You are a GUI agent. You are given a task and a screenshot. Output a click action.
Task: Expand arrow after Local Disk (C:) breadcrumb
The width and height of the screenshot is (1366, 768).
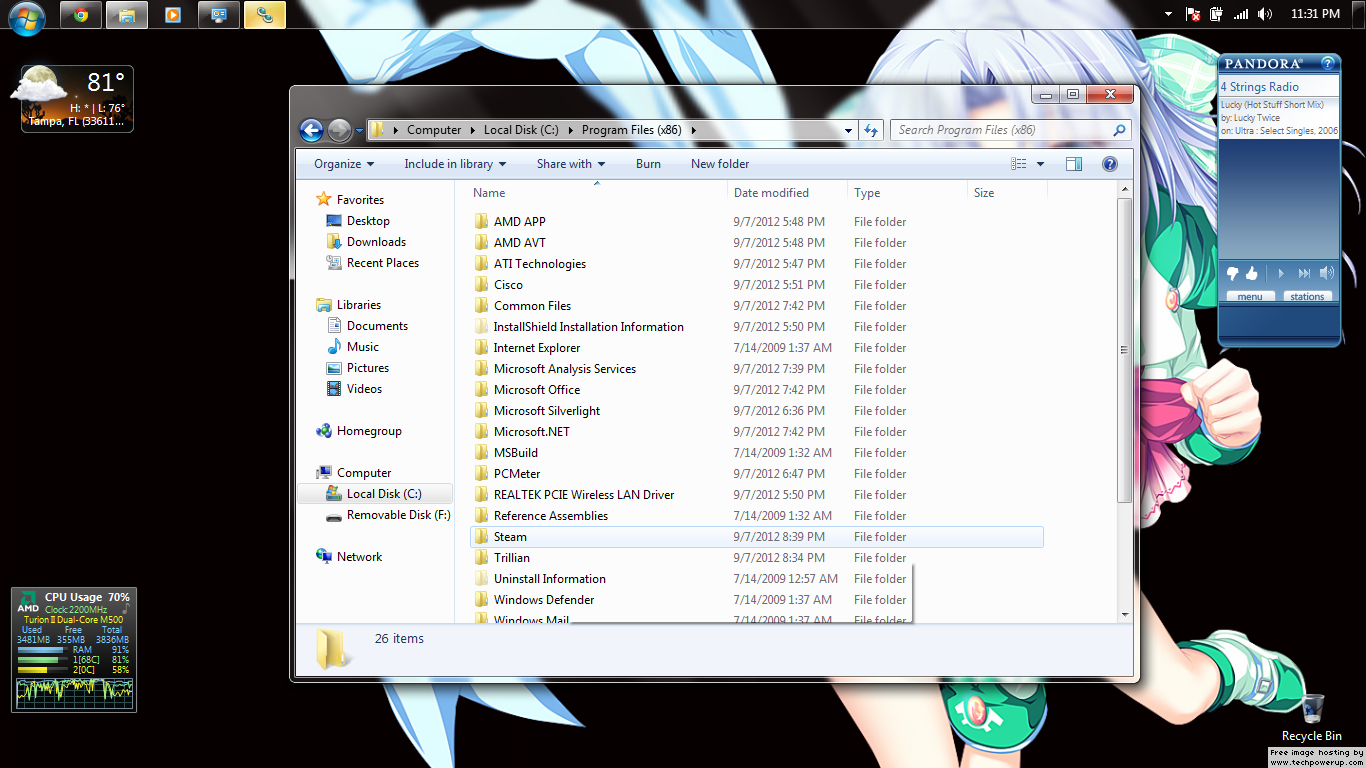pos(570,130)
